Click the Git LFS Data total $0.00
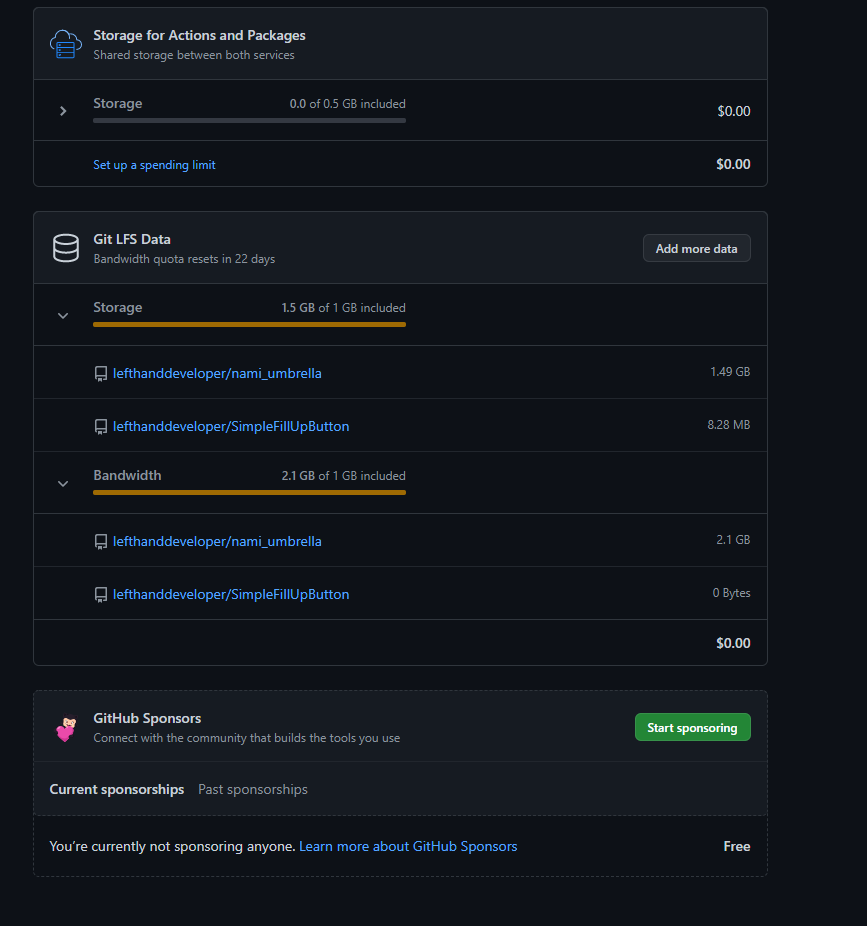Viewport: 867px width, 926px height. click(733, 643)
